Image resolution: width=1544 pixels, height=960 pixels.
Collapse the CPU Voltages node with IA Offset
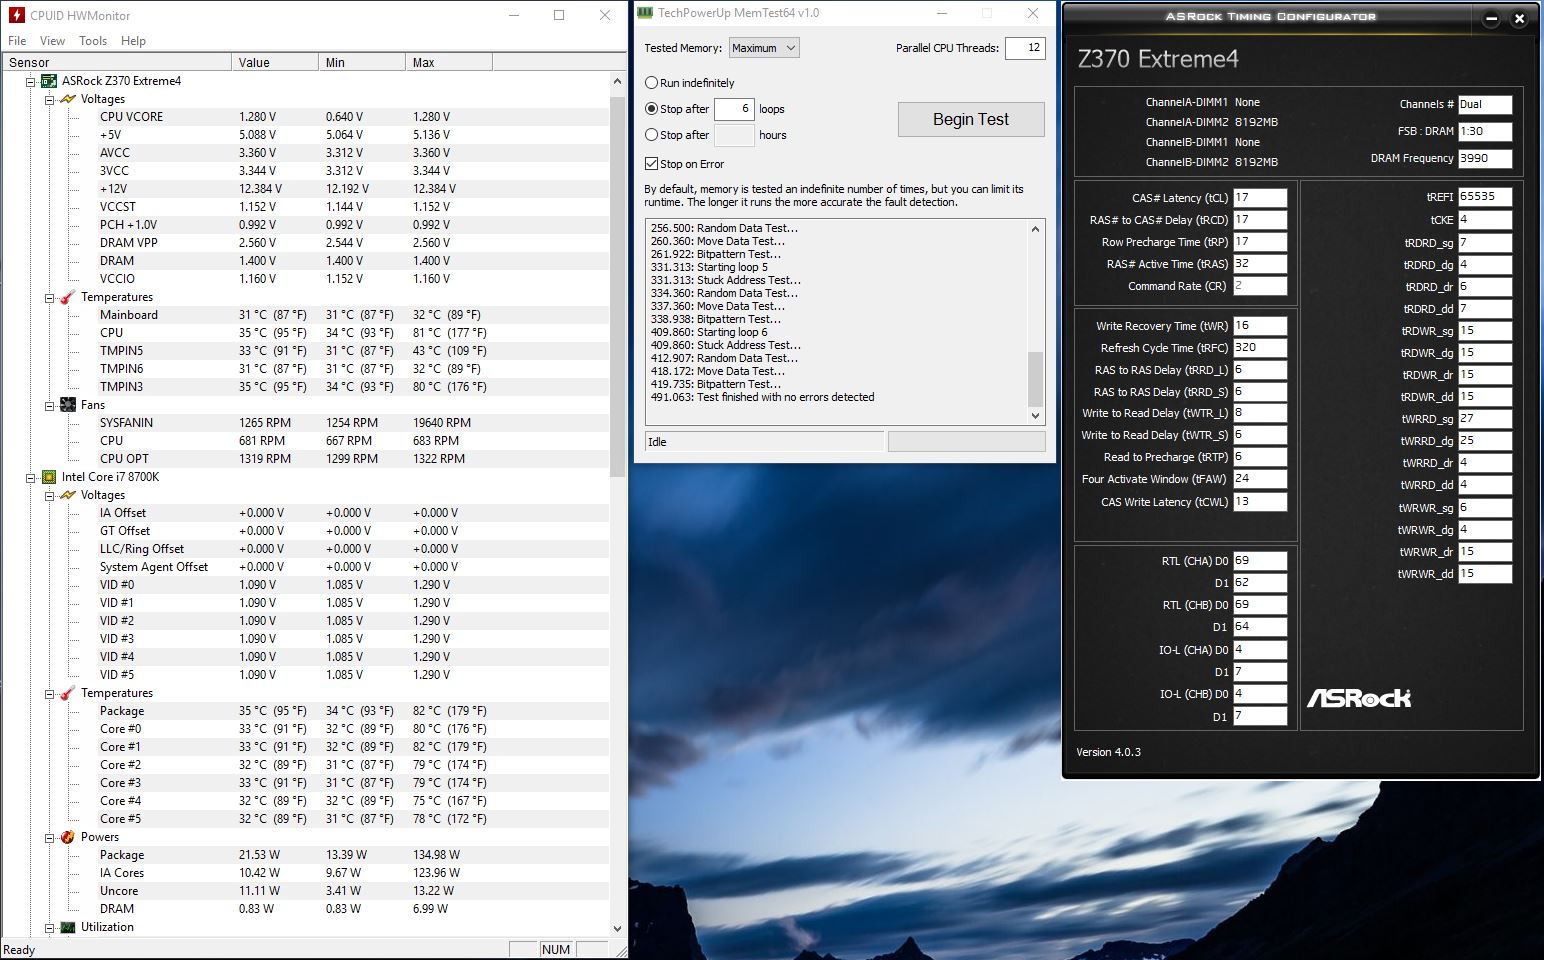50,495
